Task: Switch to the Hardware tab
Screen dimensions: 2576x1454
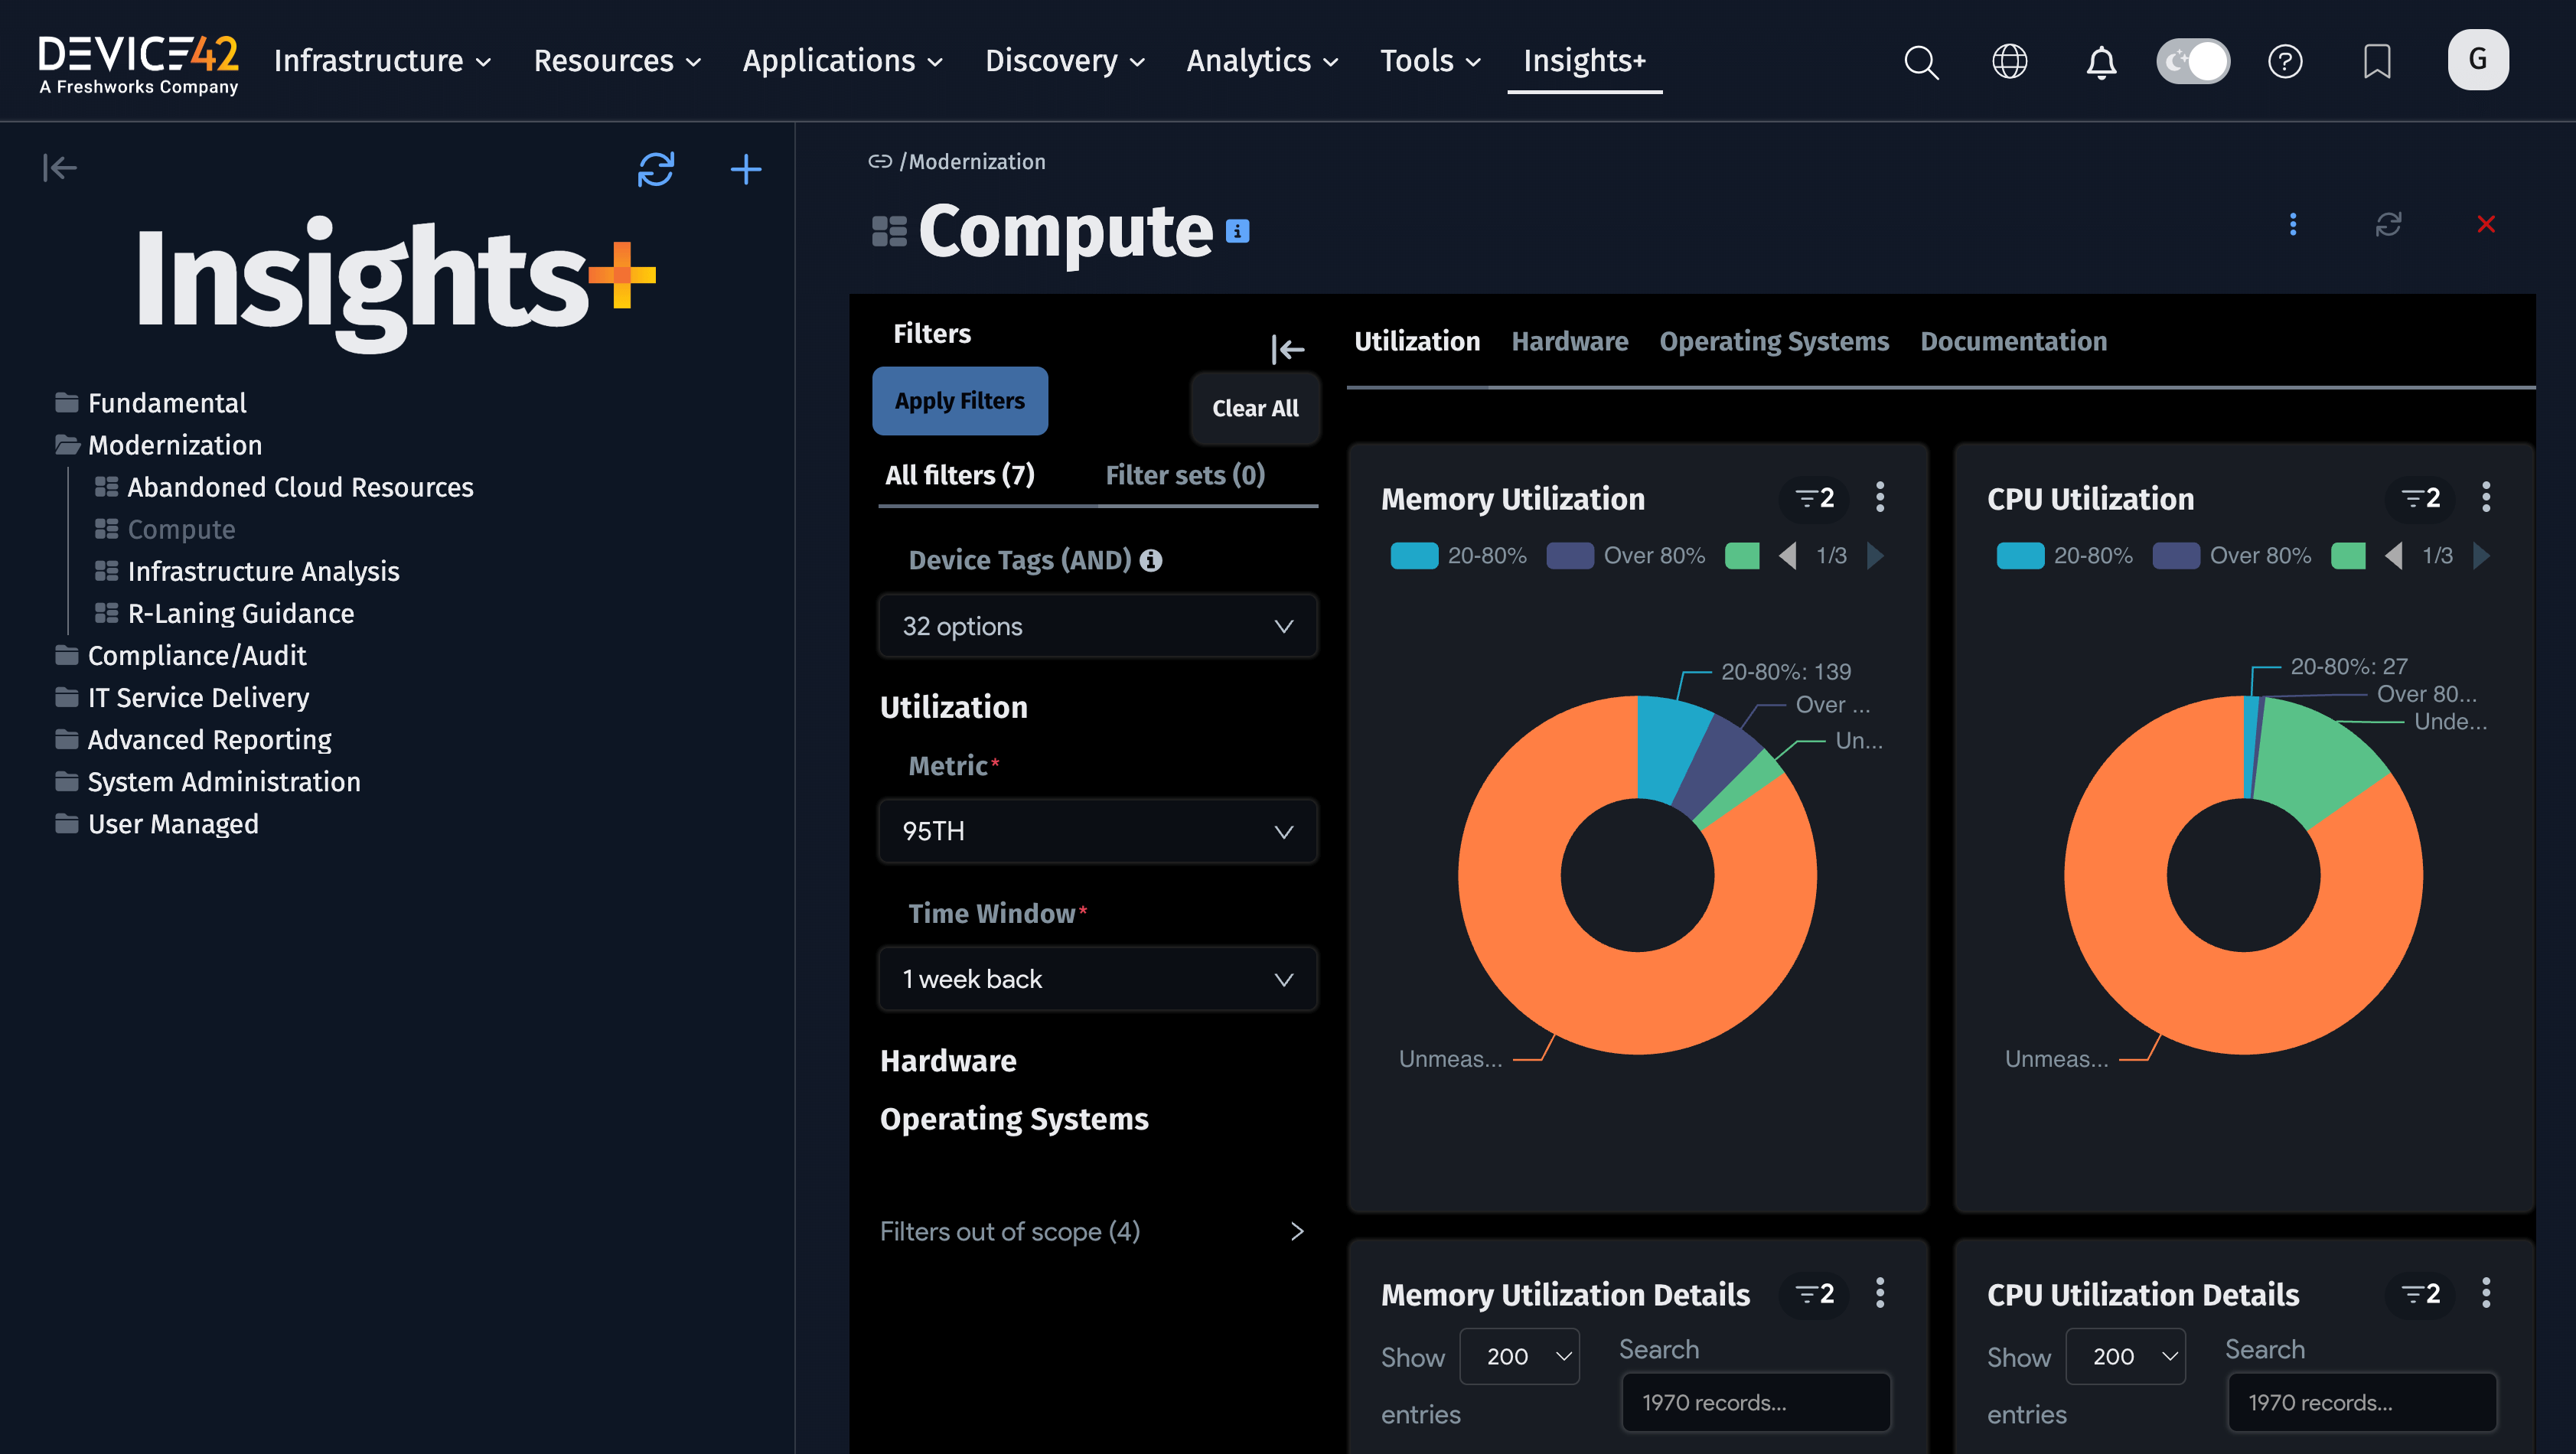Action: (x=1569, y=341)
